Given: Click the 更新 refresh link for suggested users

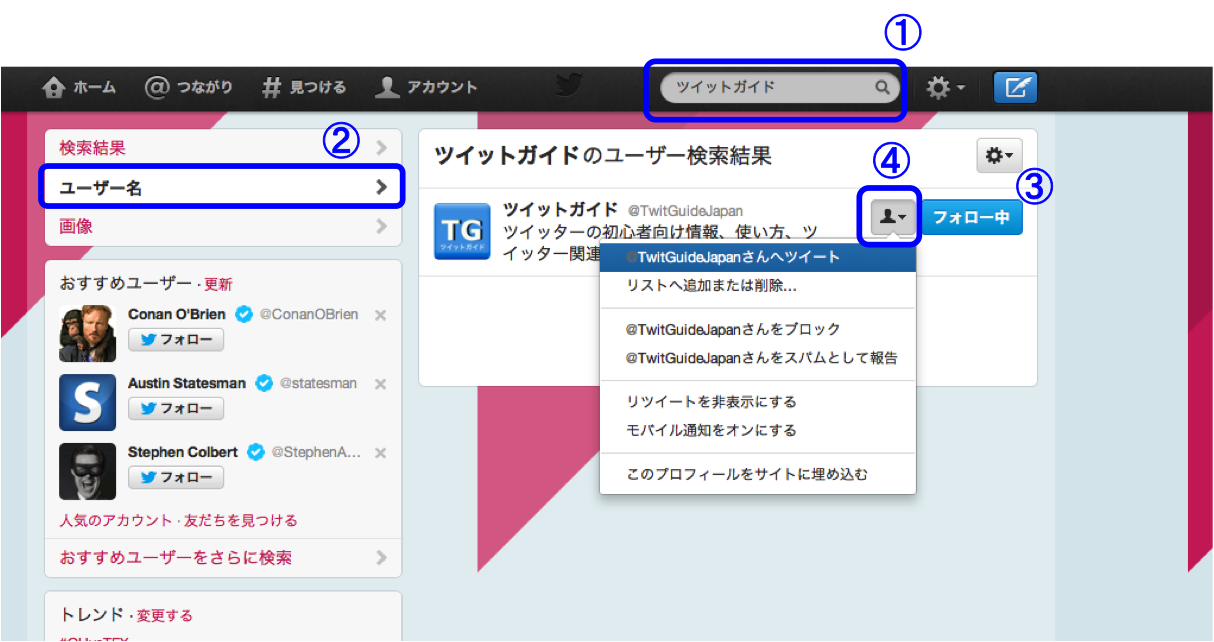Looking at the screenshot, I should 218,285.
